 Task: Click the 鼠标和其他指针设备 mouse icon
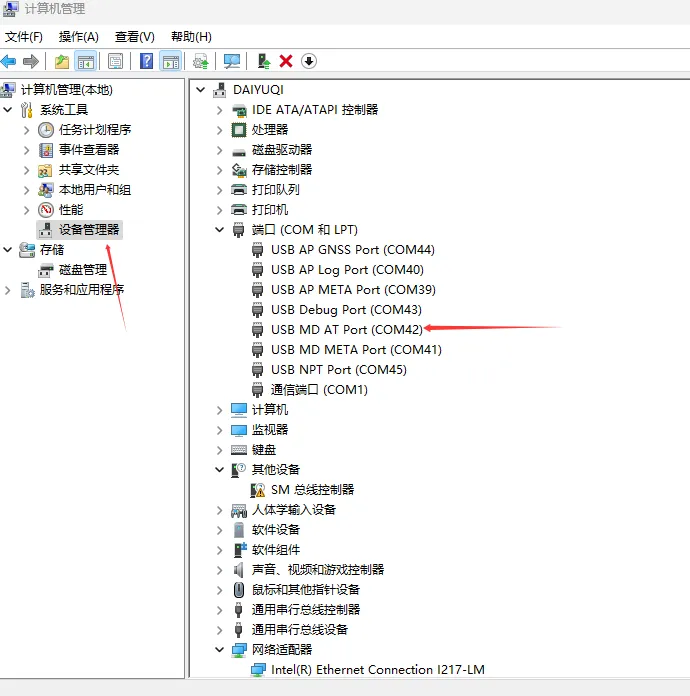coord(239,589)
